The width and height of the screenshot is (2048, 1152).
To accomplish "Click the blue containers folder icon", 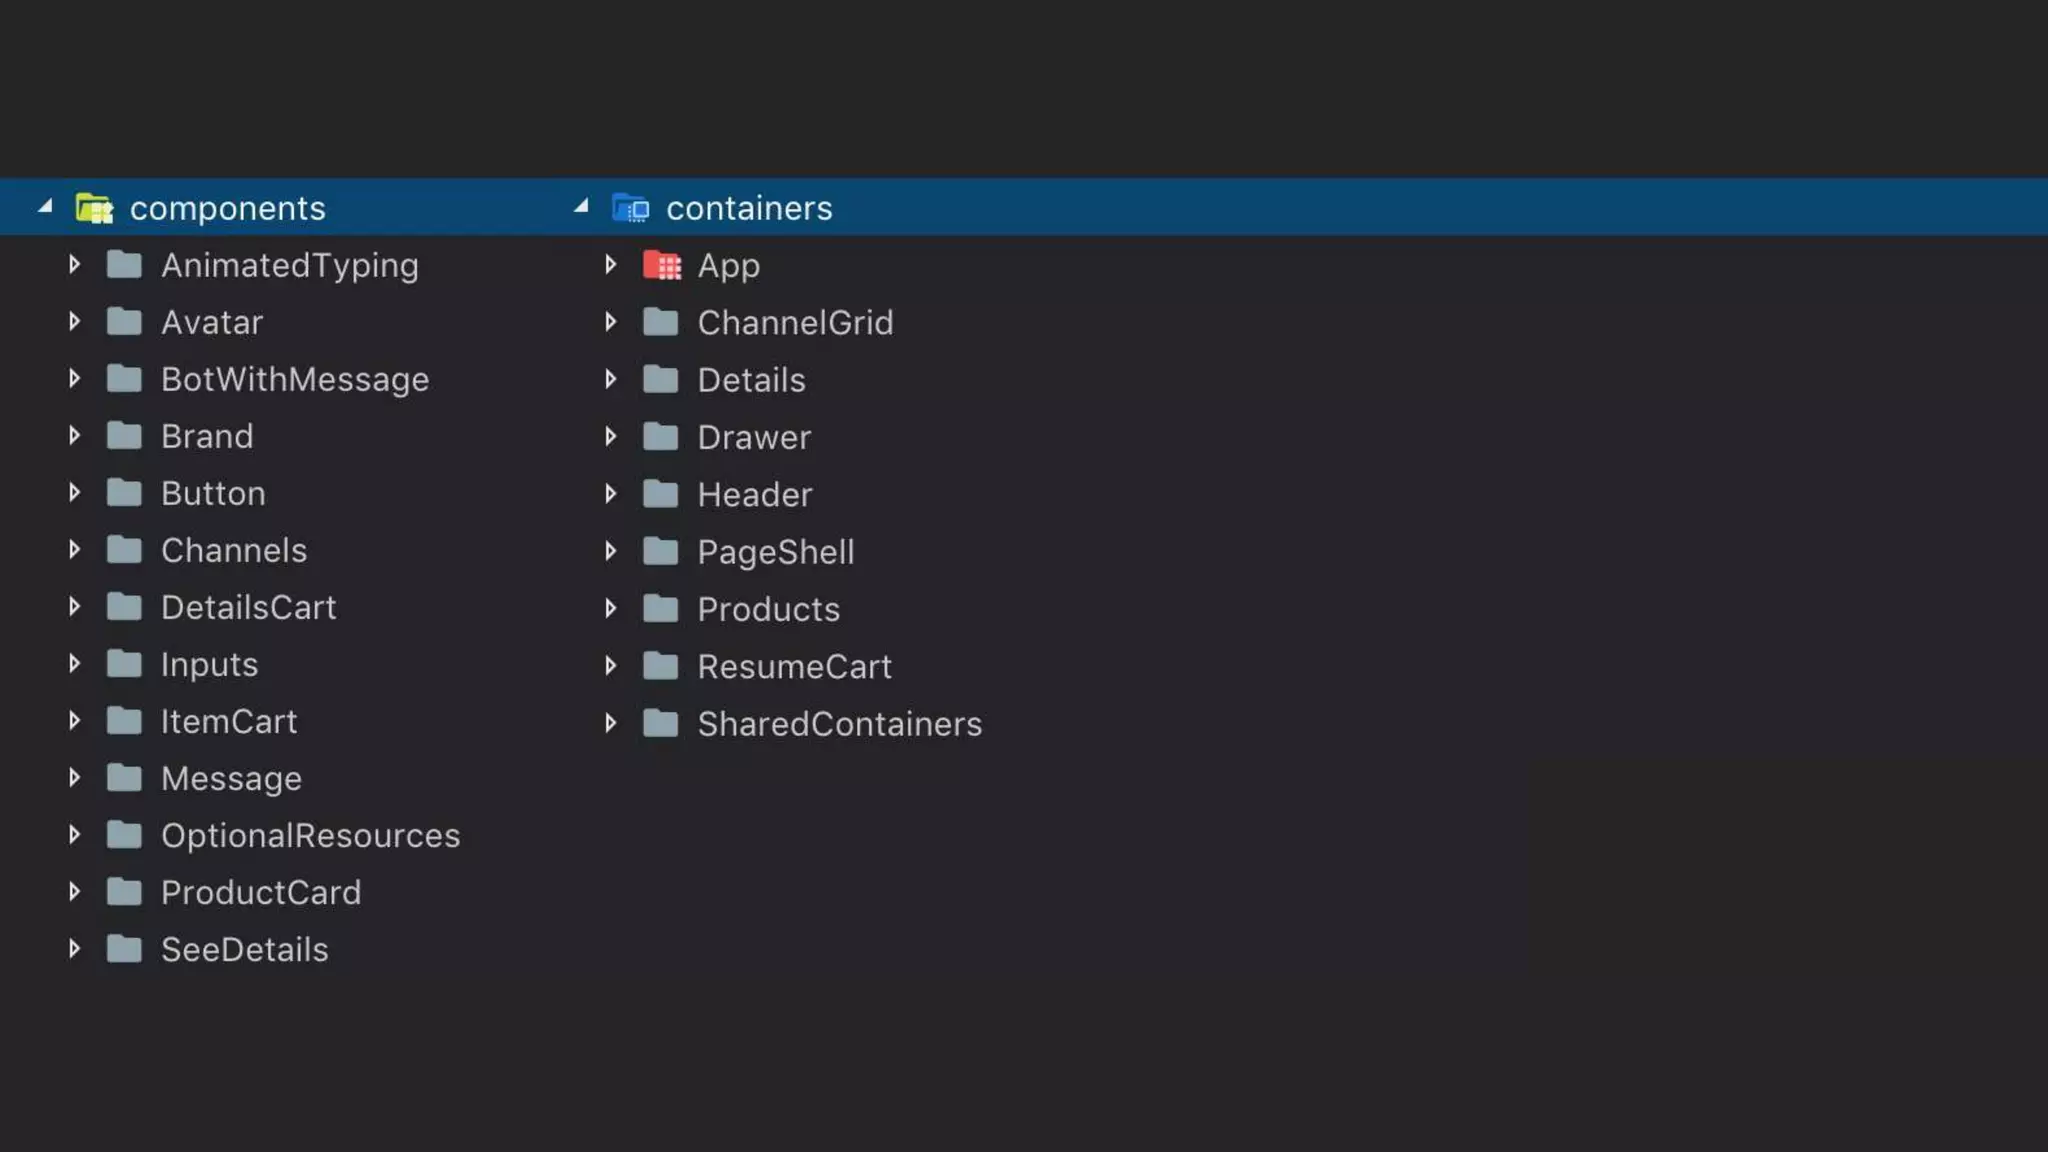I will pos(630,208).
